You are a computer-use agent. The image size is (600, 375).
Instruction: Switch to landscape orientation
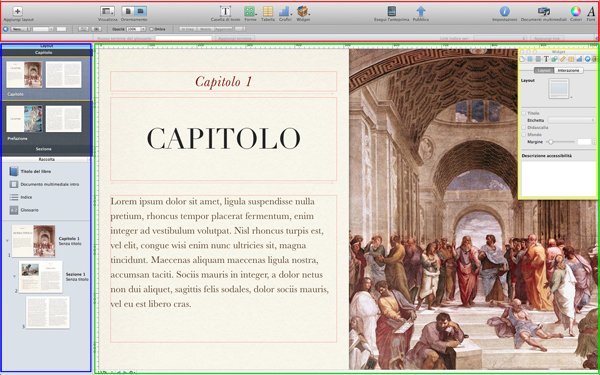coord(140,11)
